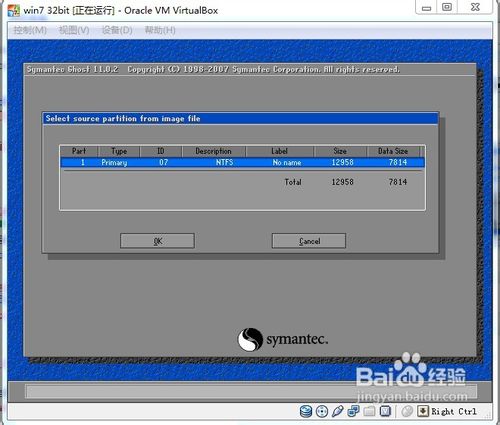
Task: Click the shared folders status icon
Action: pyautogui.click(x=369, y=411)
